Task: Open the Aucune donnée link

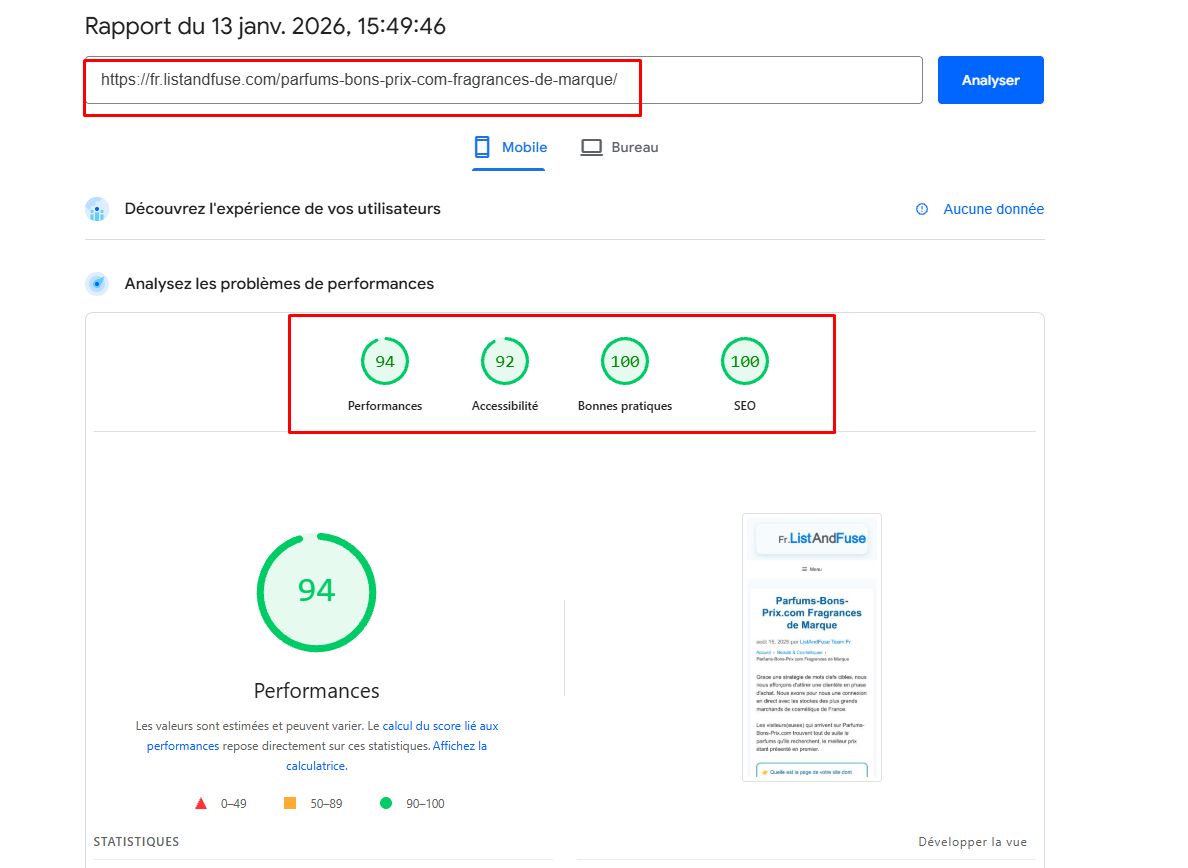Action: click(x=993, y=209)
